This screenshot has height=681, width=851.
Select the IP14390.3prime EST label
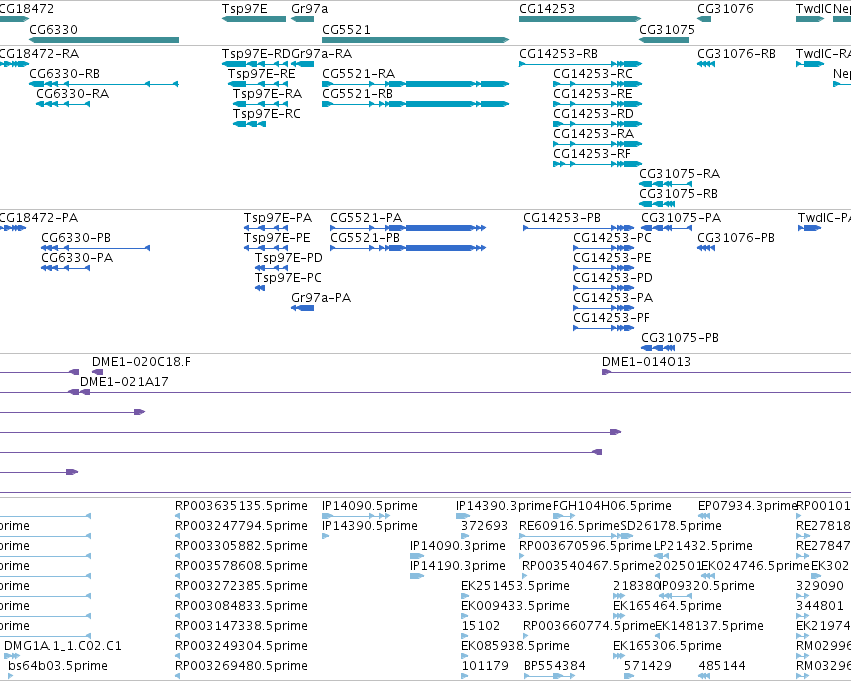pos(504,506)
